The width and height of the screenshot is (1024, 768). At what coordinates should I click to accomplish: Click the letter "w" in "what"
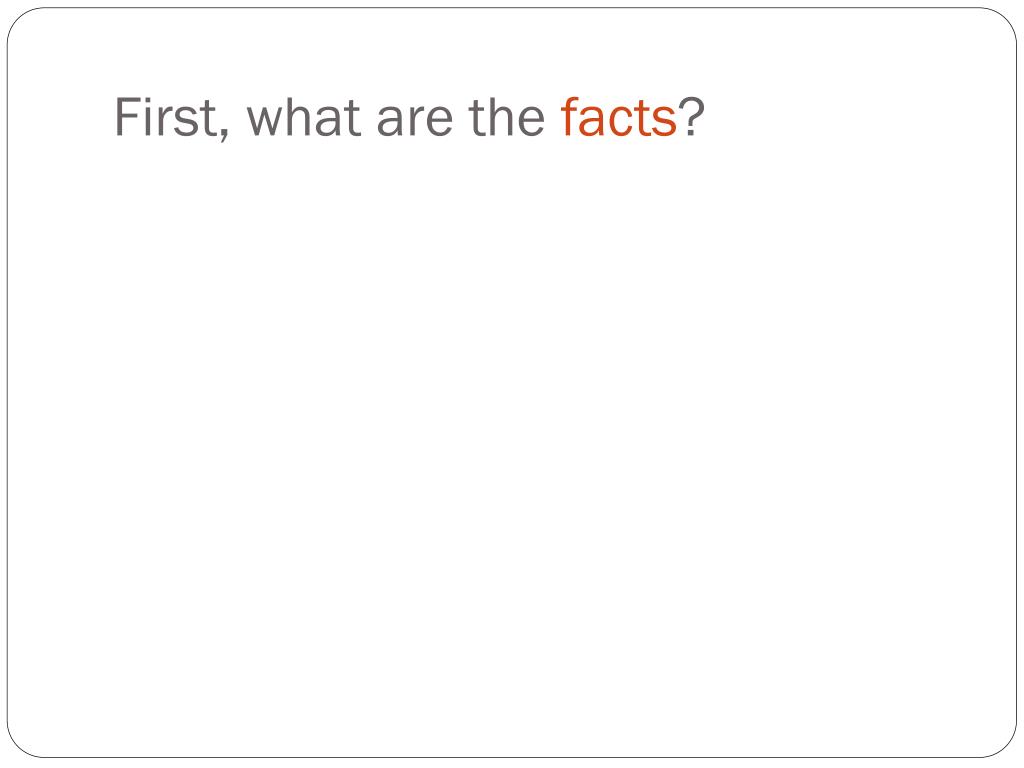(265, 122)
